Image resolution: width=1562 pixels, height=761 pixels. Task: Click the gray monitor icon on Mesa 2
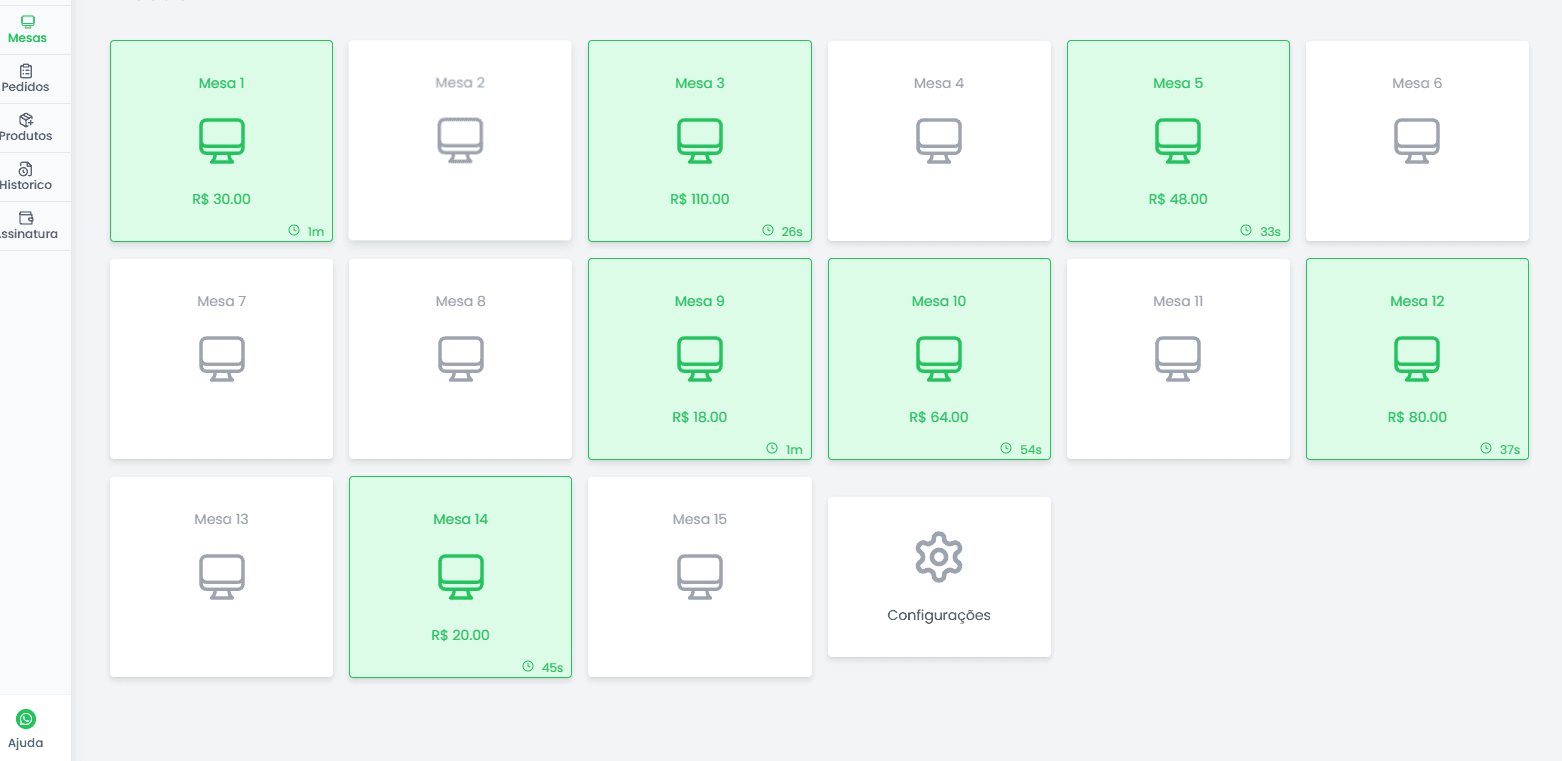pyautogui.click(x=460, y=140)
